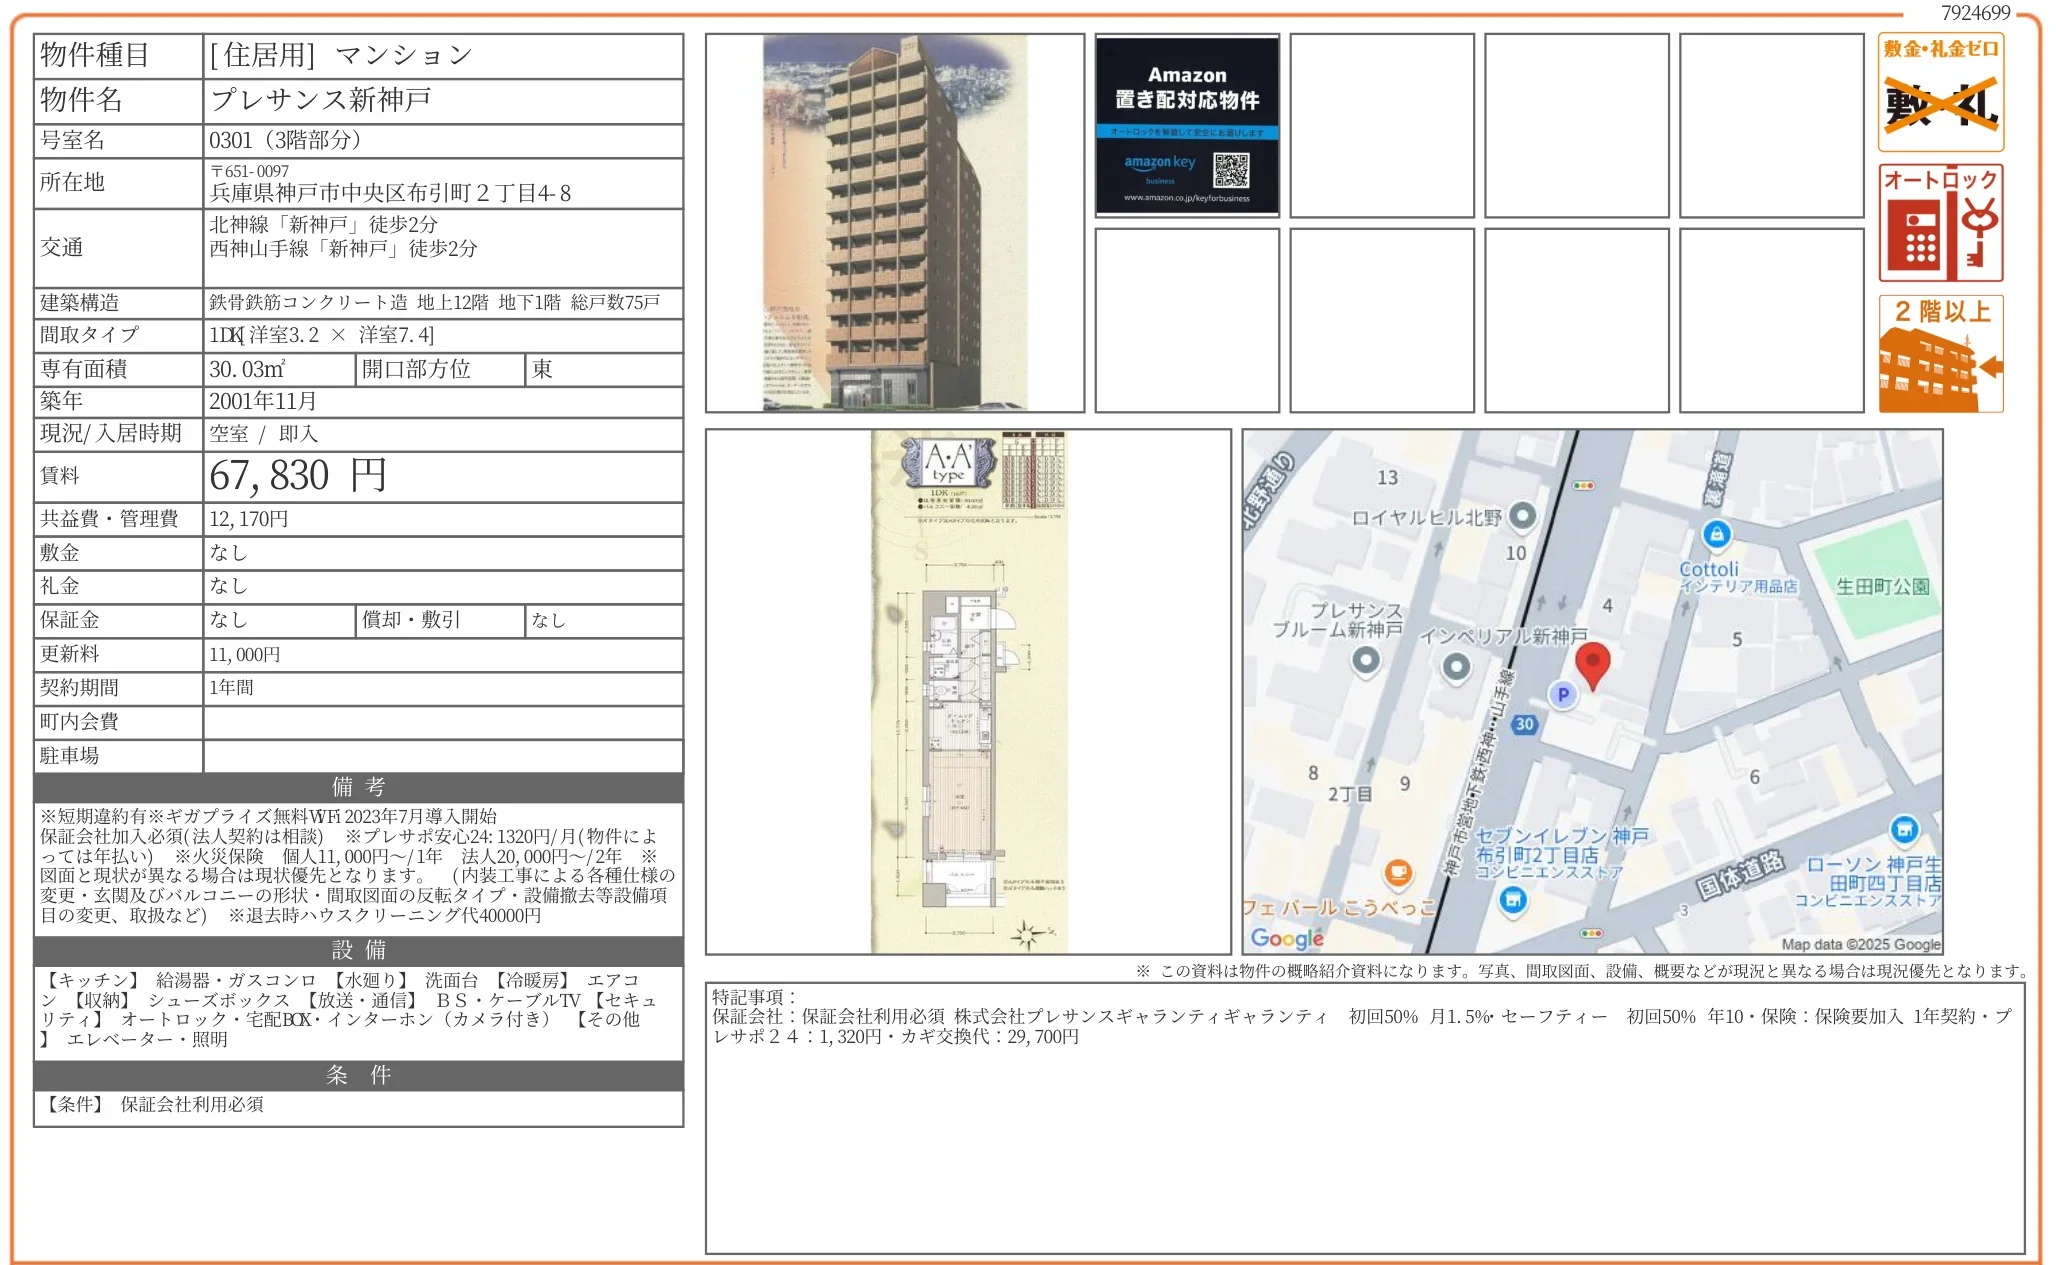Click the プレサンスブルーム新神戸 map marker
Image resolution: width=2056 pixels, height=1265 pixels.
point(1365,660)
